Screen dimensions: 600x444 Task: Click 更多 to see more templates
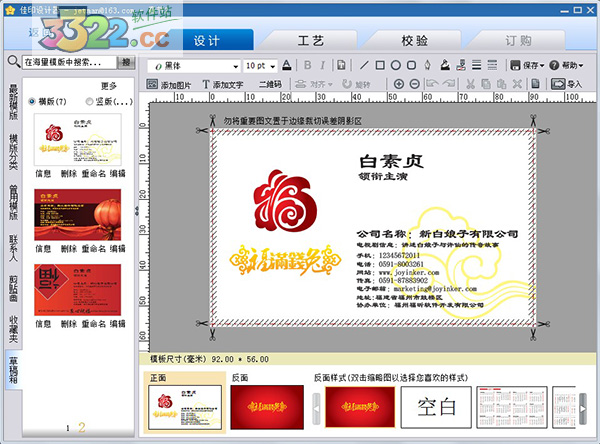(109, 86)
